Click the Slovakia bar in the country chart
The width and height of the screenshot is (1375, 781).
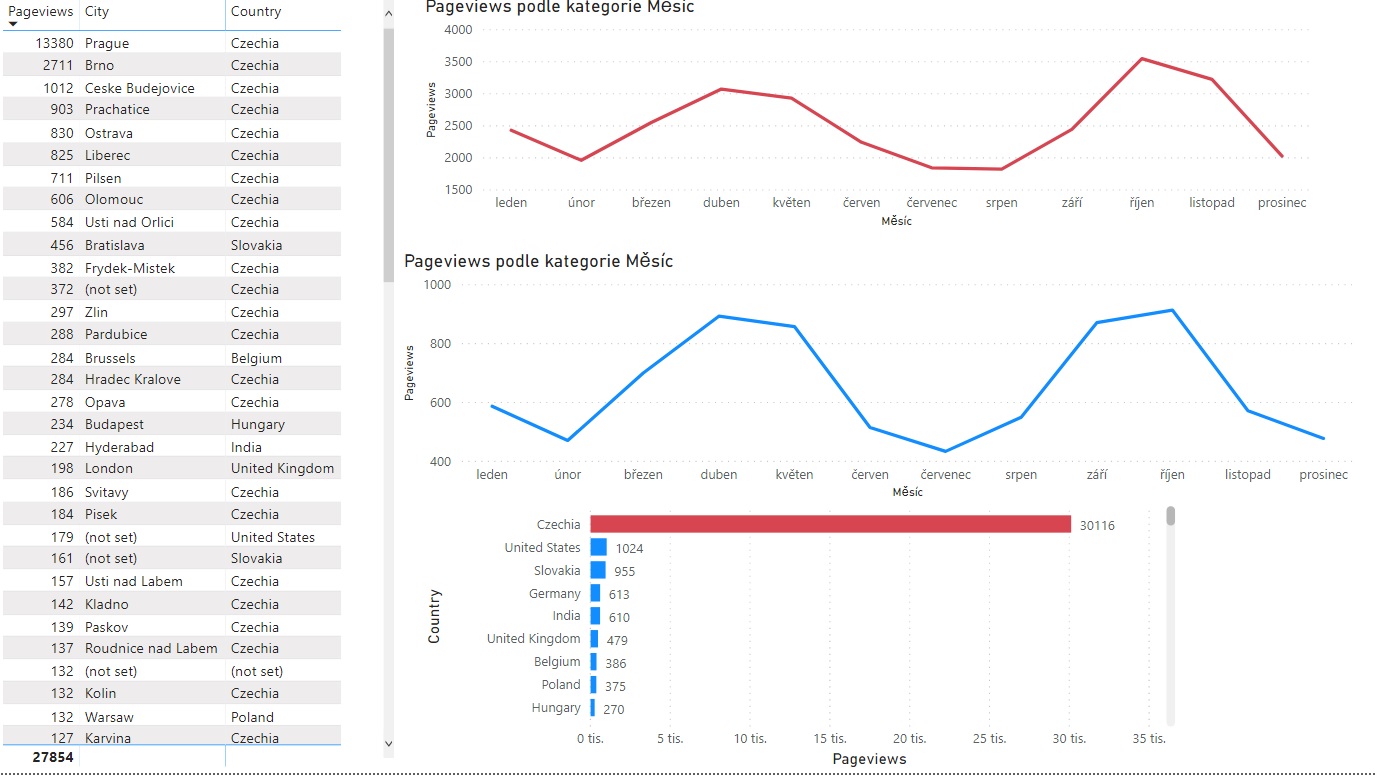click(598, 571)
